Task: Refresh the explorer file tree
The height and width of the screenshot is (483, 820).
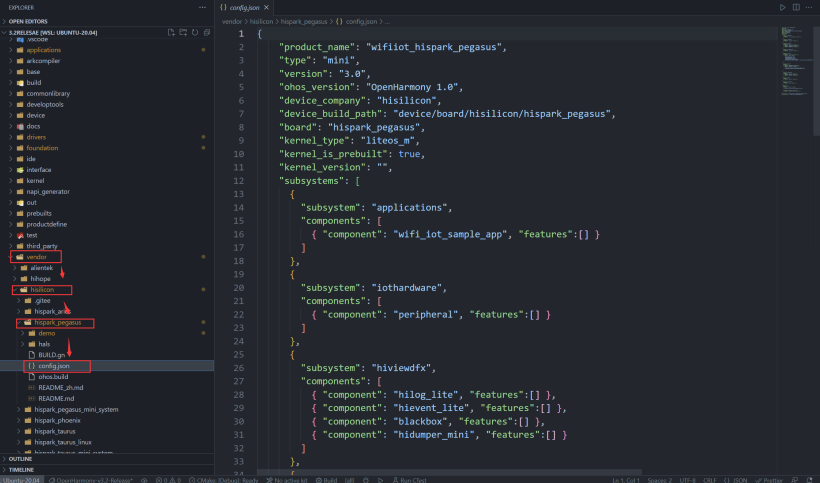Action: pyautogui.click(x=195, y=32)
